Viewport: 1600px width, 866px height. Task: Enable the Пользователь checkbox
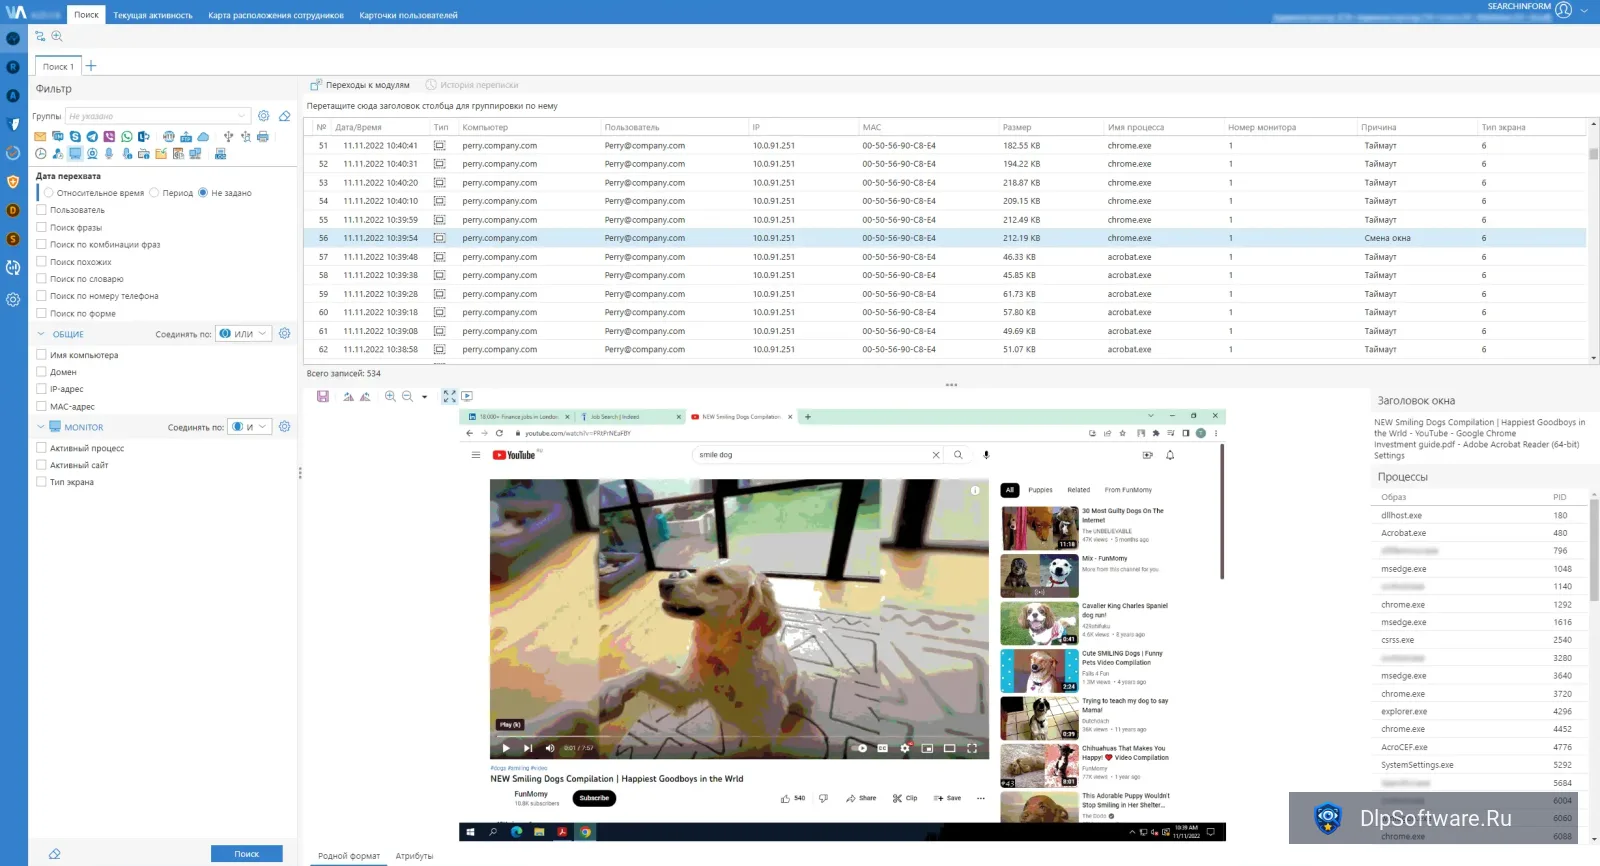coord(41,210)
